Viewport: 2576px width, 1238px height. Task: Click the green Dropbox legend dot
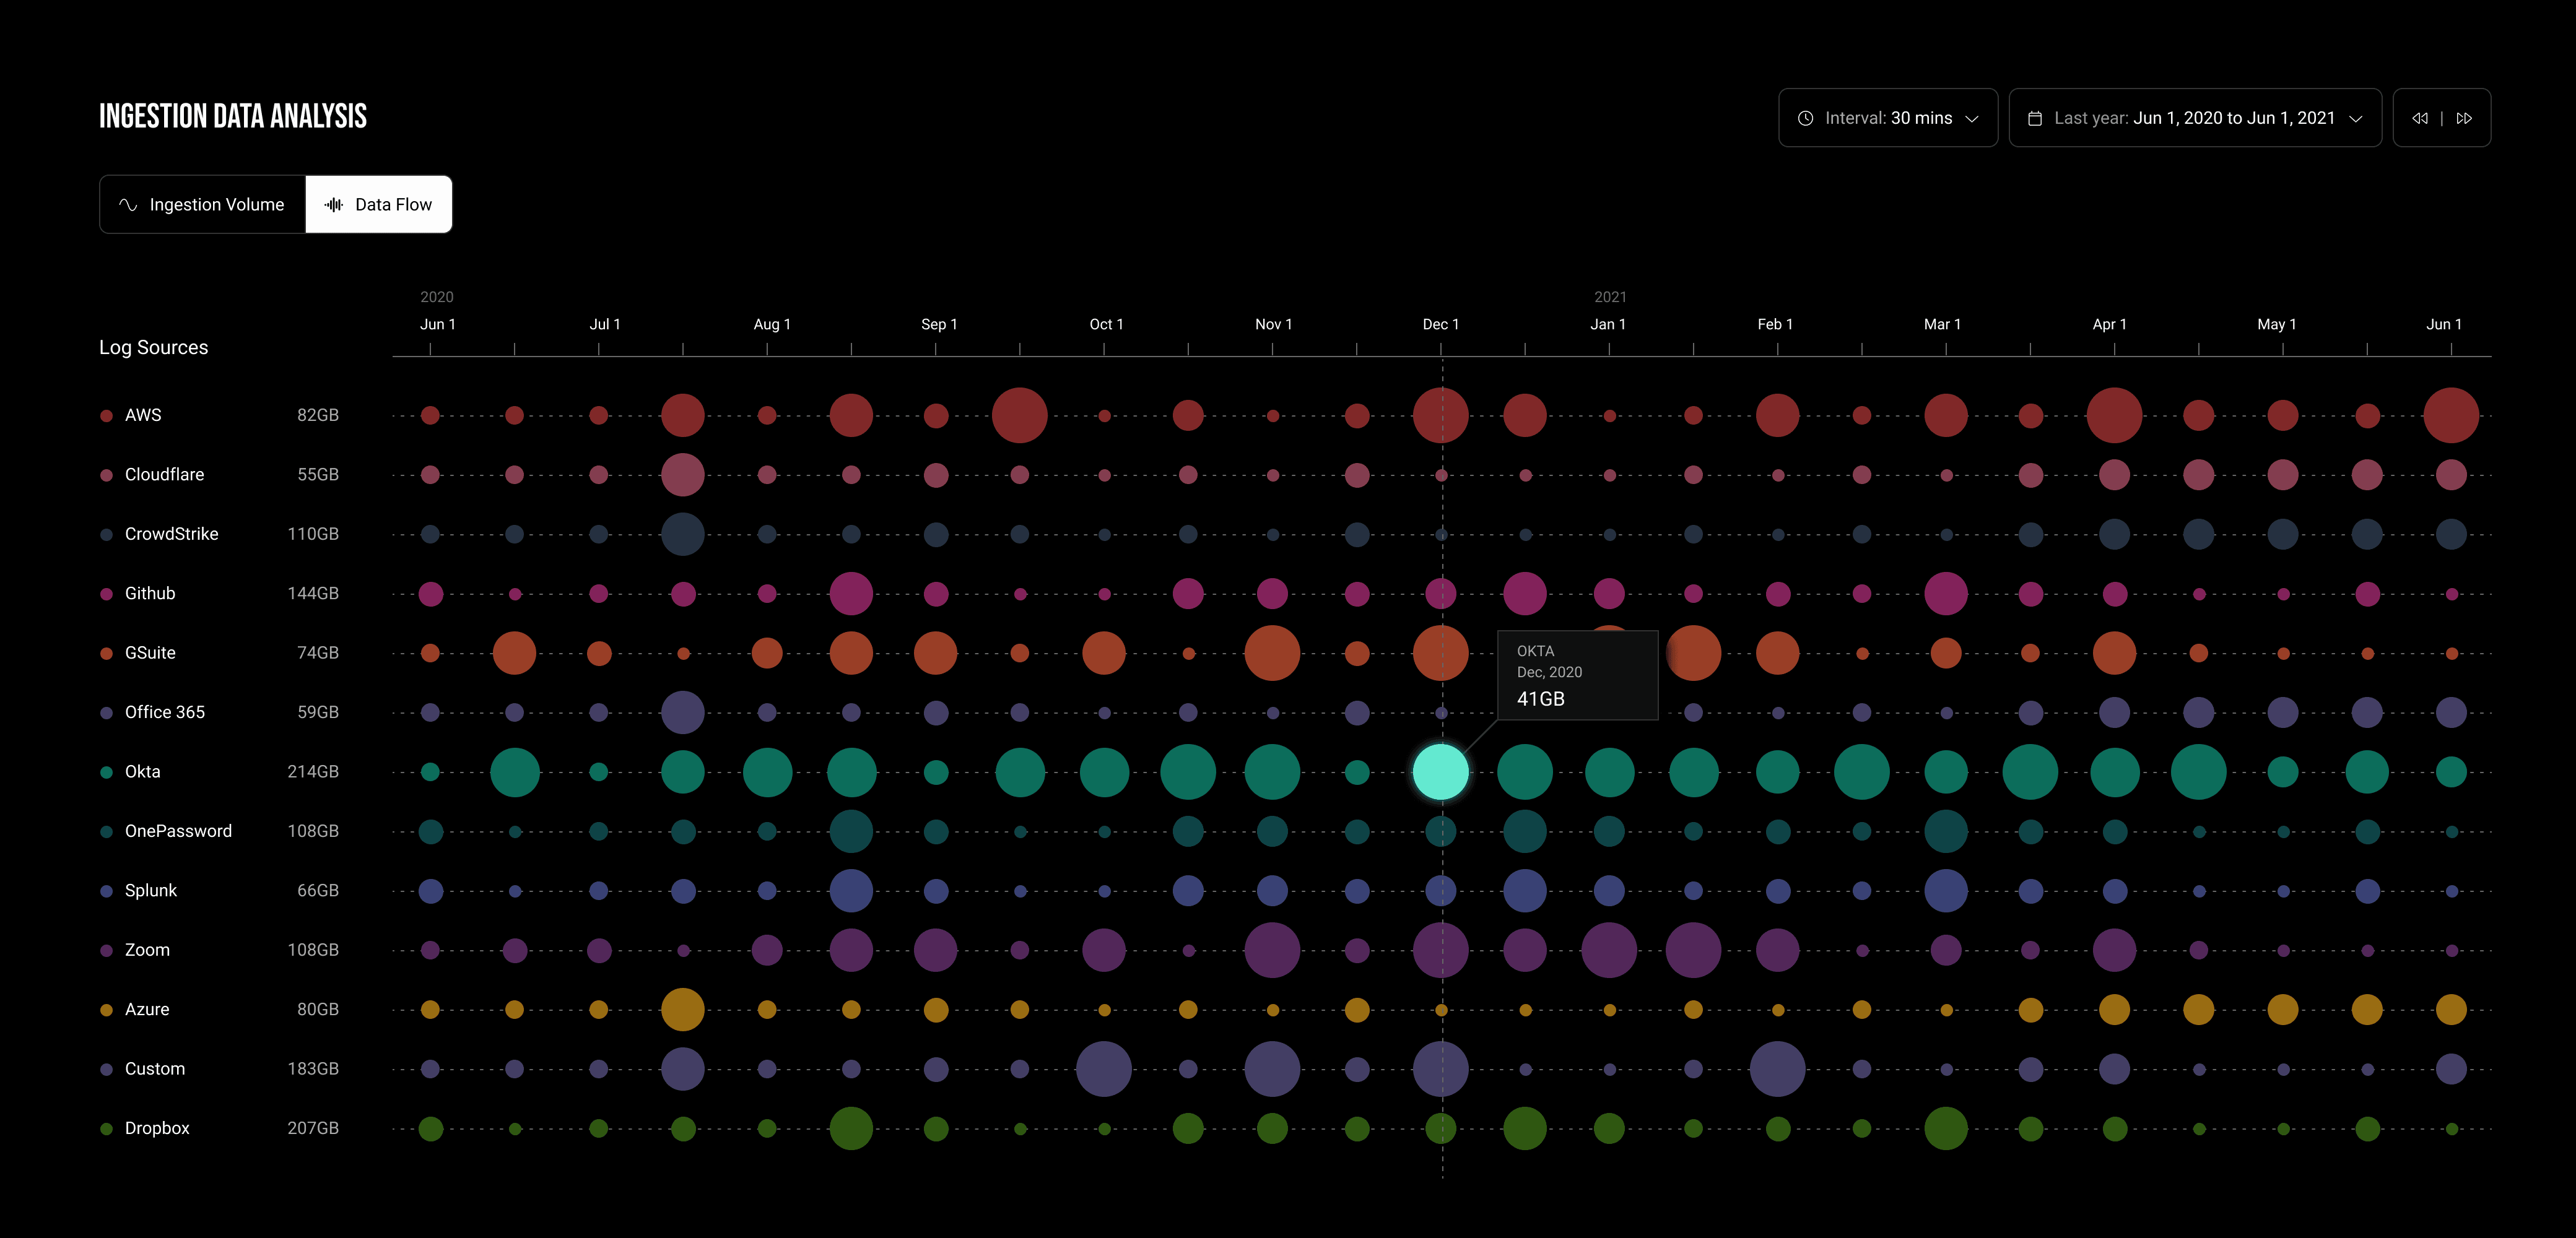coord(106,1128)
